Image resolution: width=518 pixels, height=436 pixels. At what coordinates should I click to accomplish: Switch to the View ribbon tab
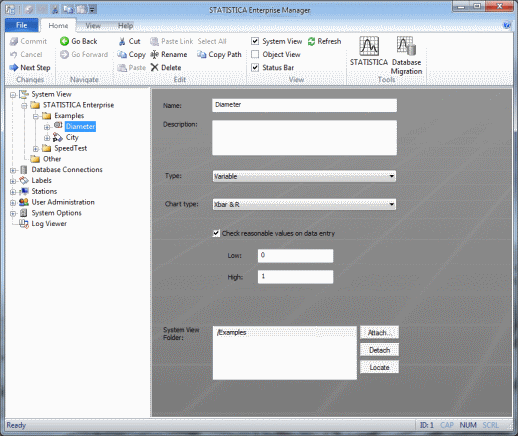coord(93,26)
